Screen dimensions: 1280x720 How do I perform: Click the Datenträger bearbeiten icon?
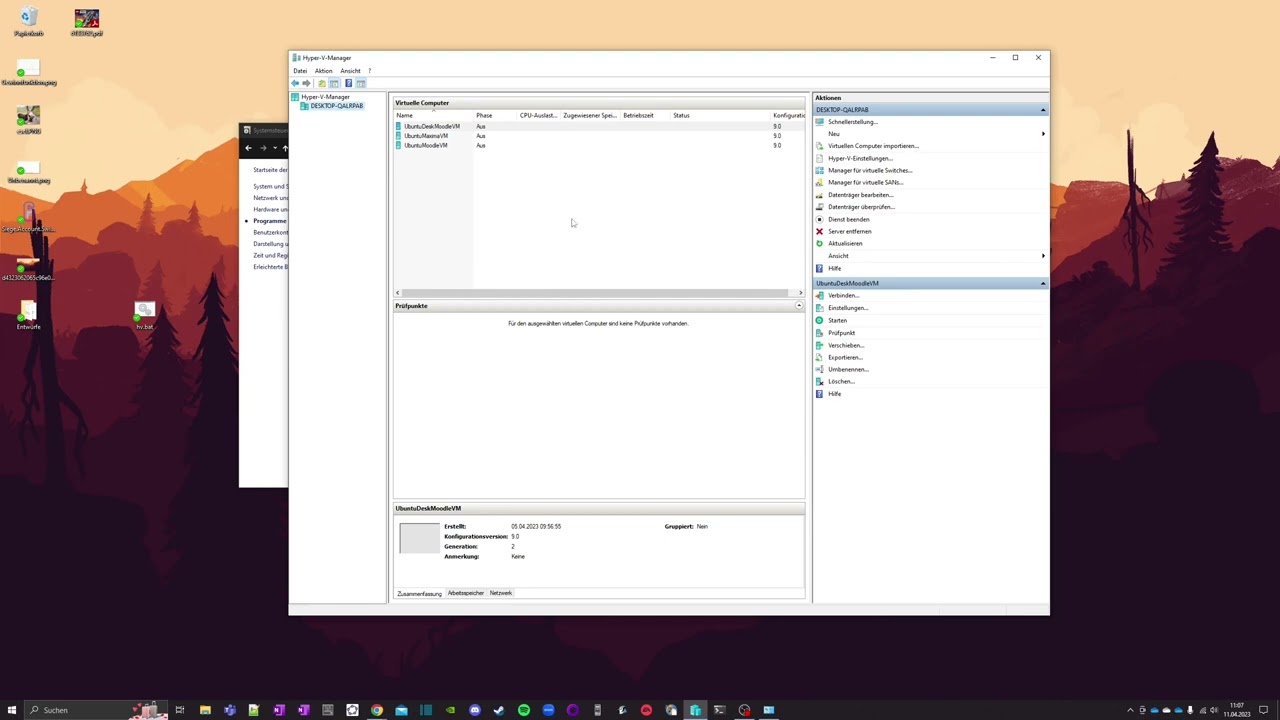coord(820,195)
